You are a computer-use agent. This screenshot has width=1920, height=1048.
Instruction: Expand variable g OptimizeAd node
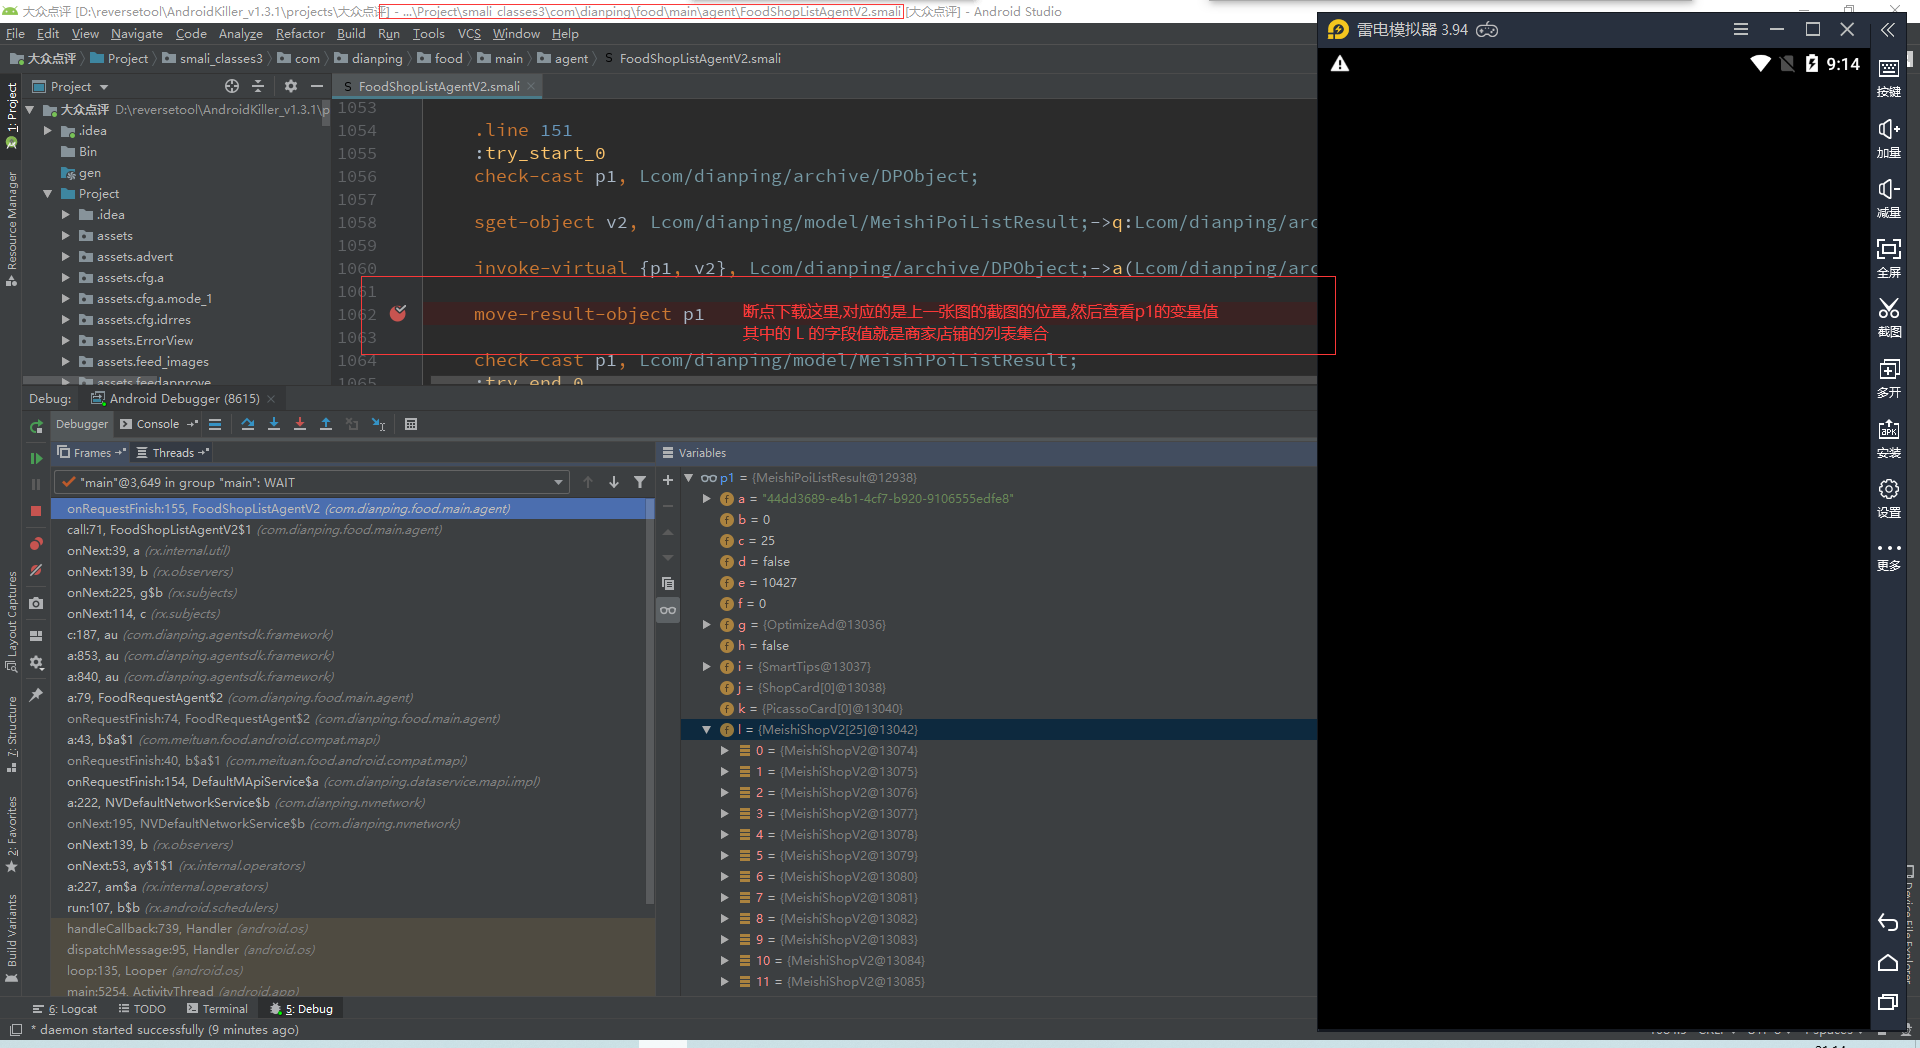coord(707,625)
